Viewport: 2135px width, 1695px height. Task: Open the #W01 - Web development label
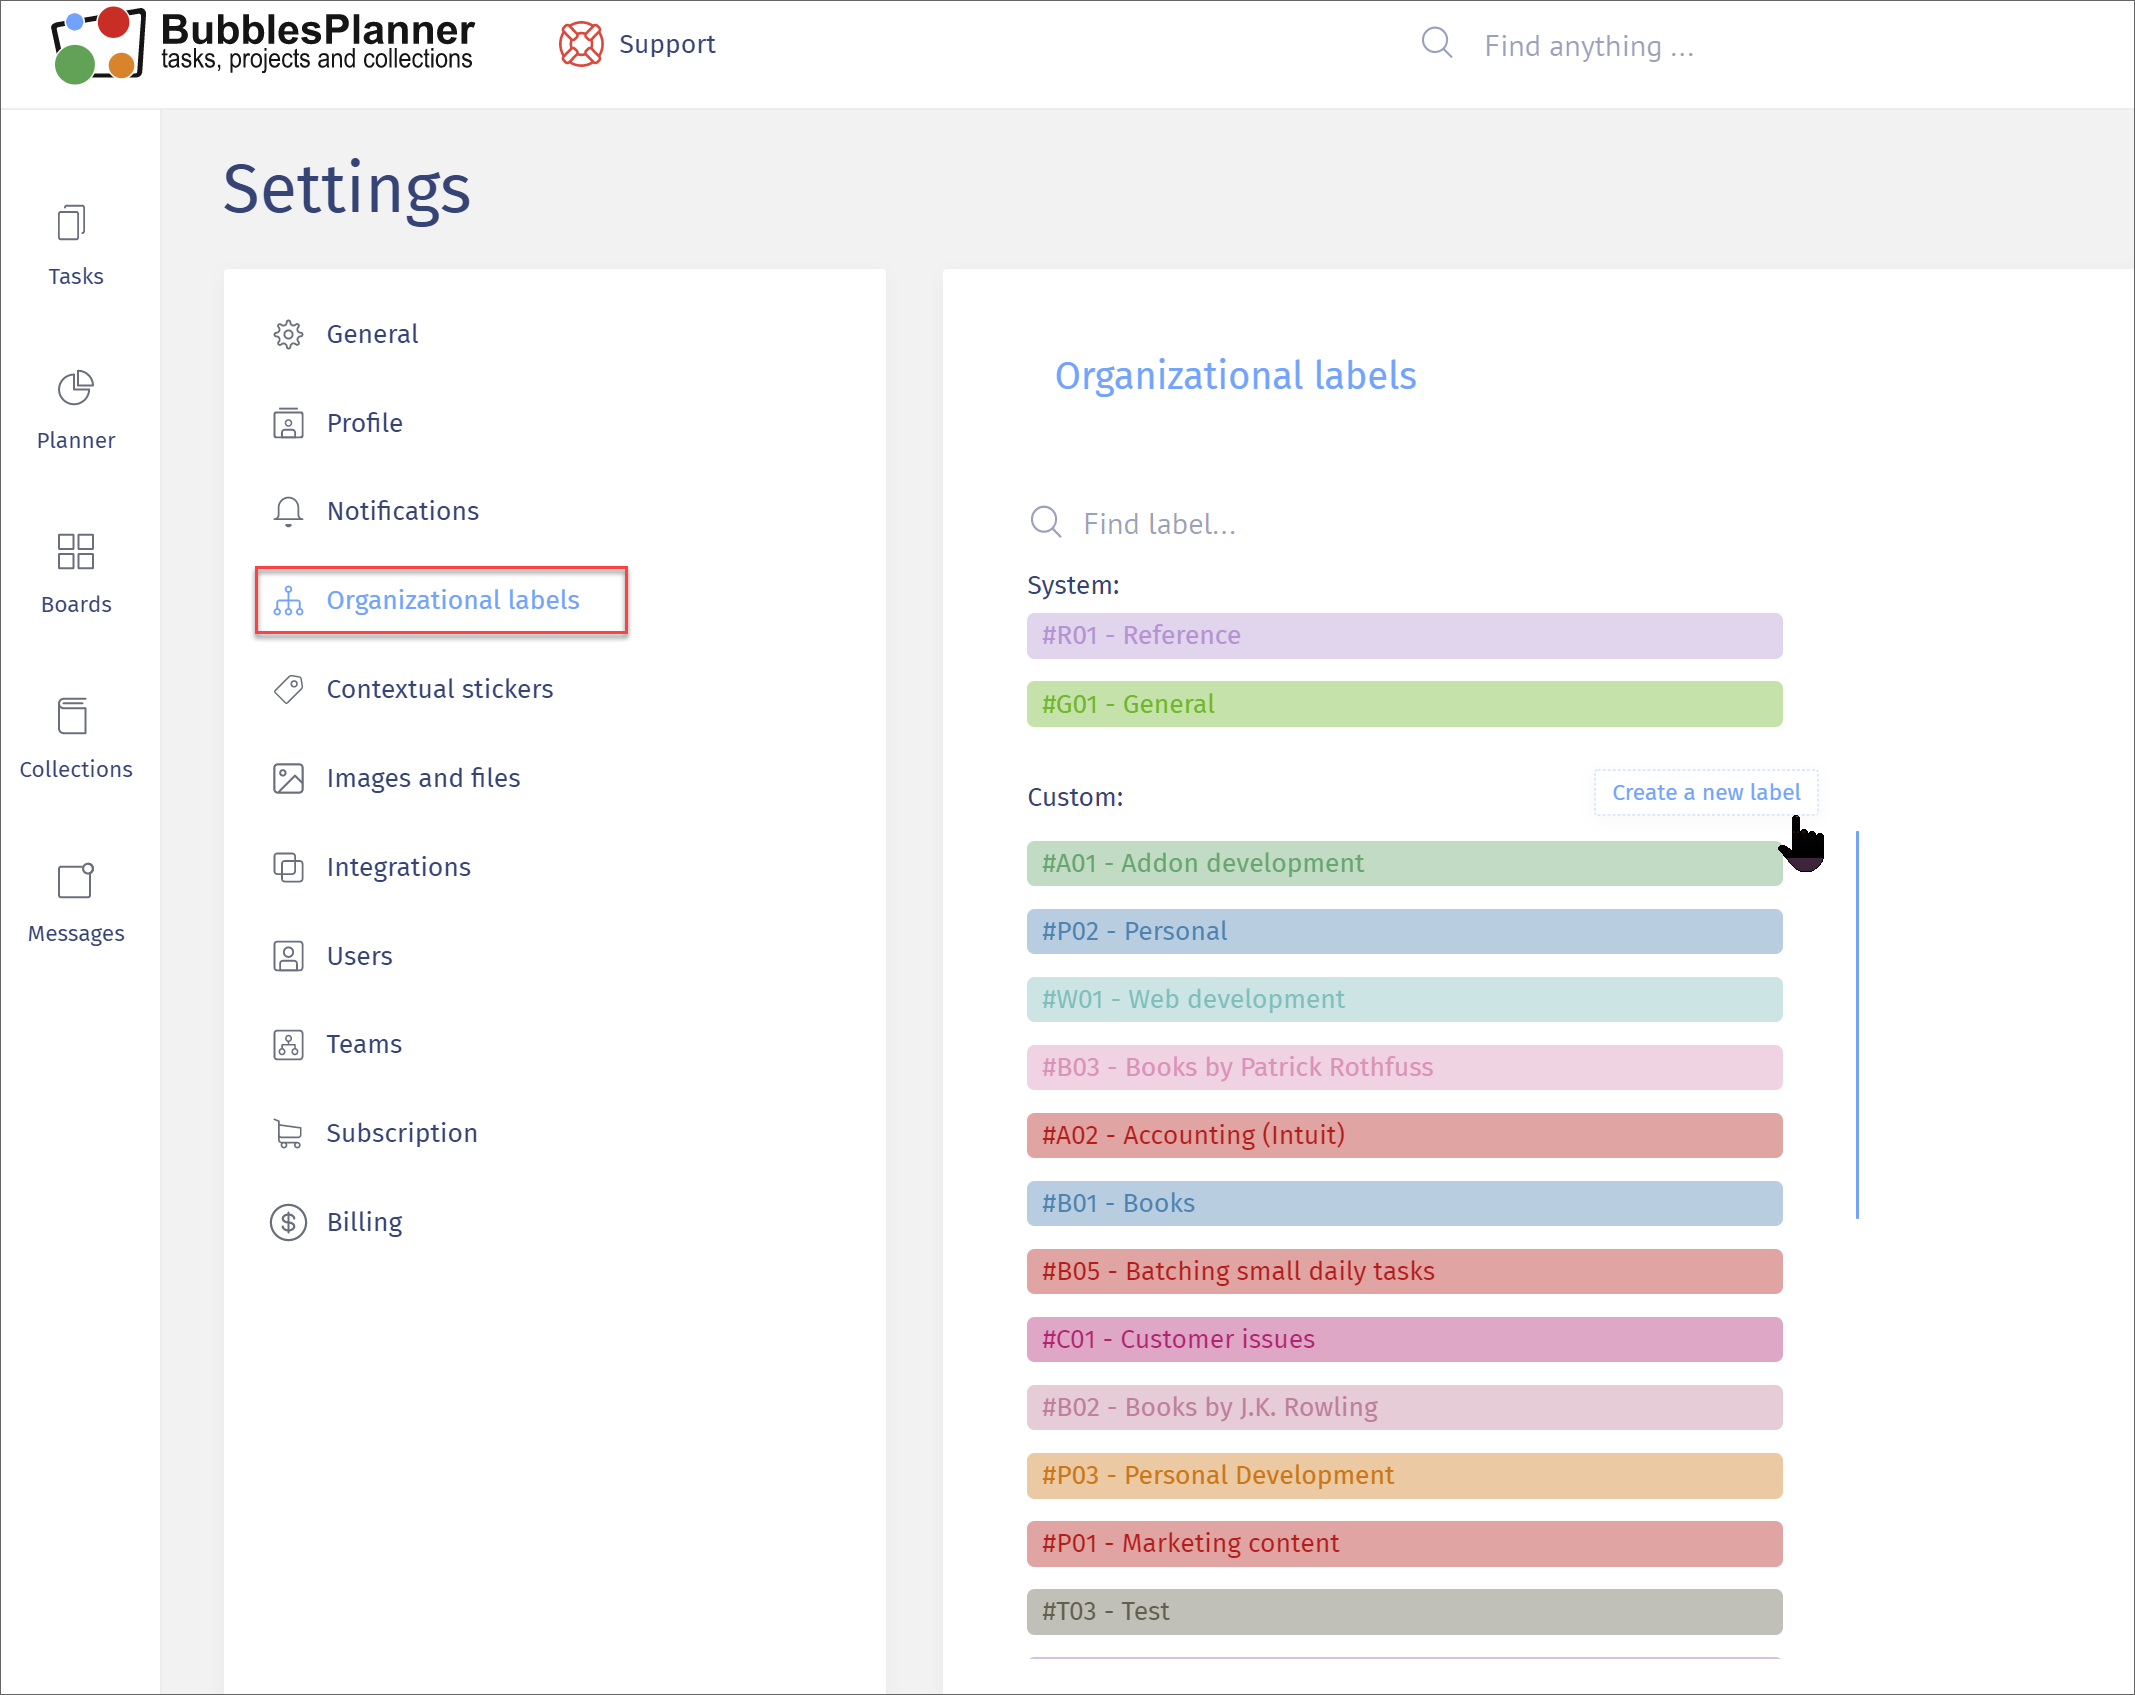(x=1404, y=999)
